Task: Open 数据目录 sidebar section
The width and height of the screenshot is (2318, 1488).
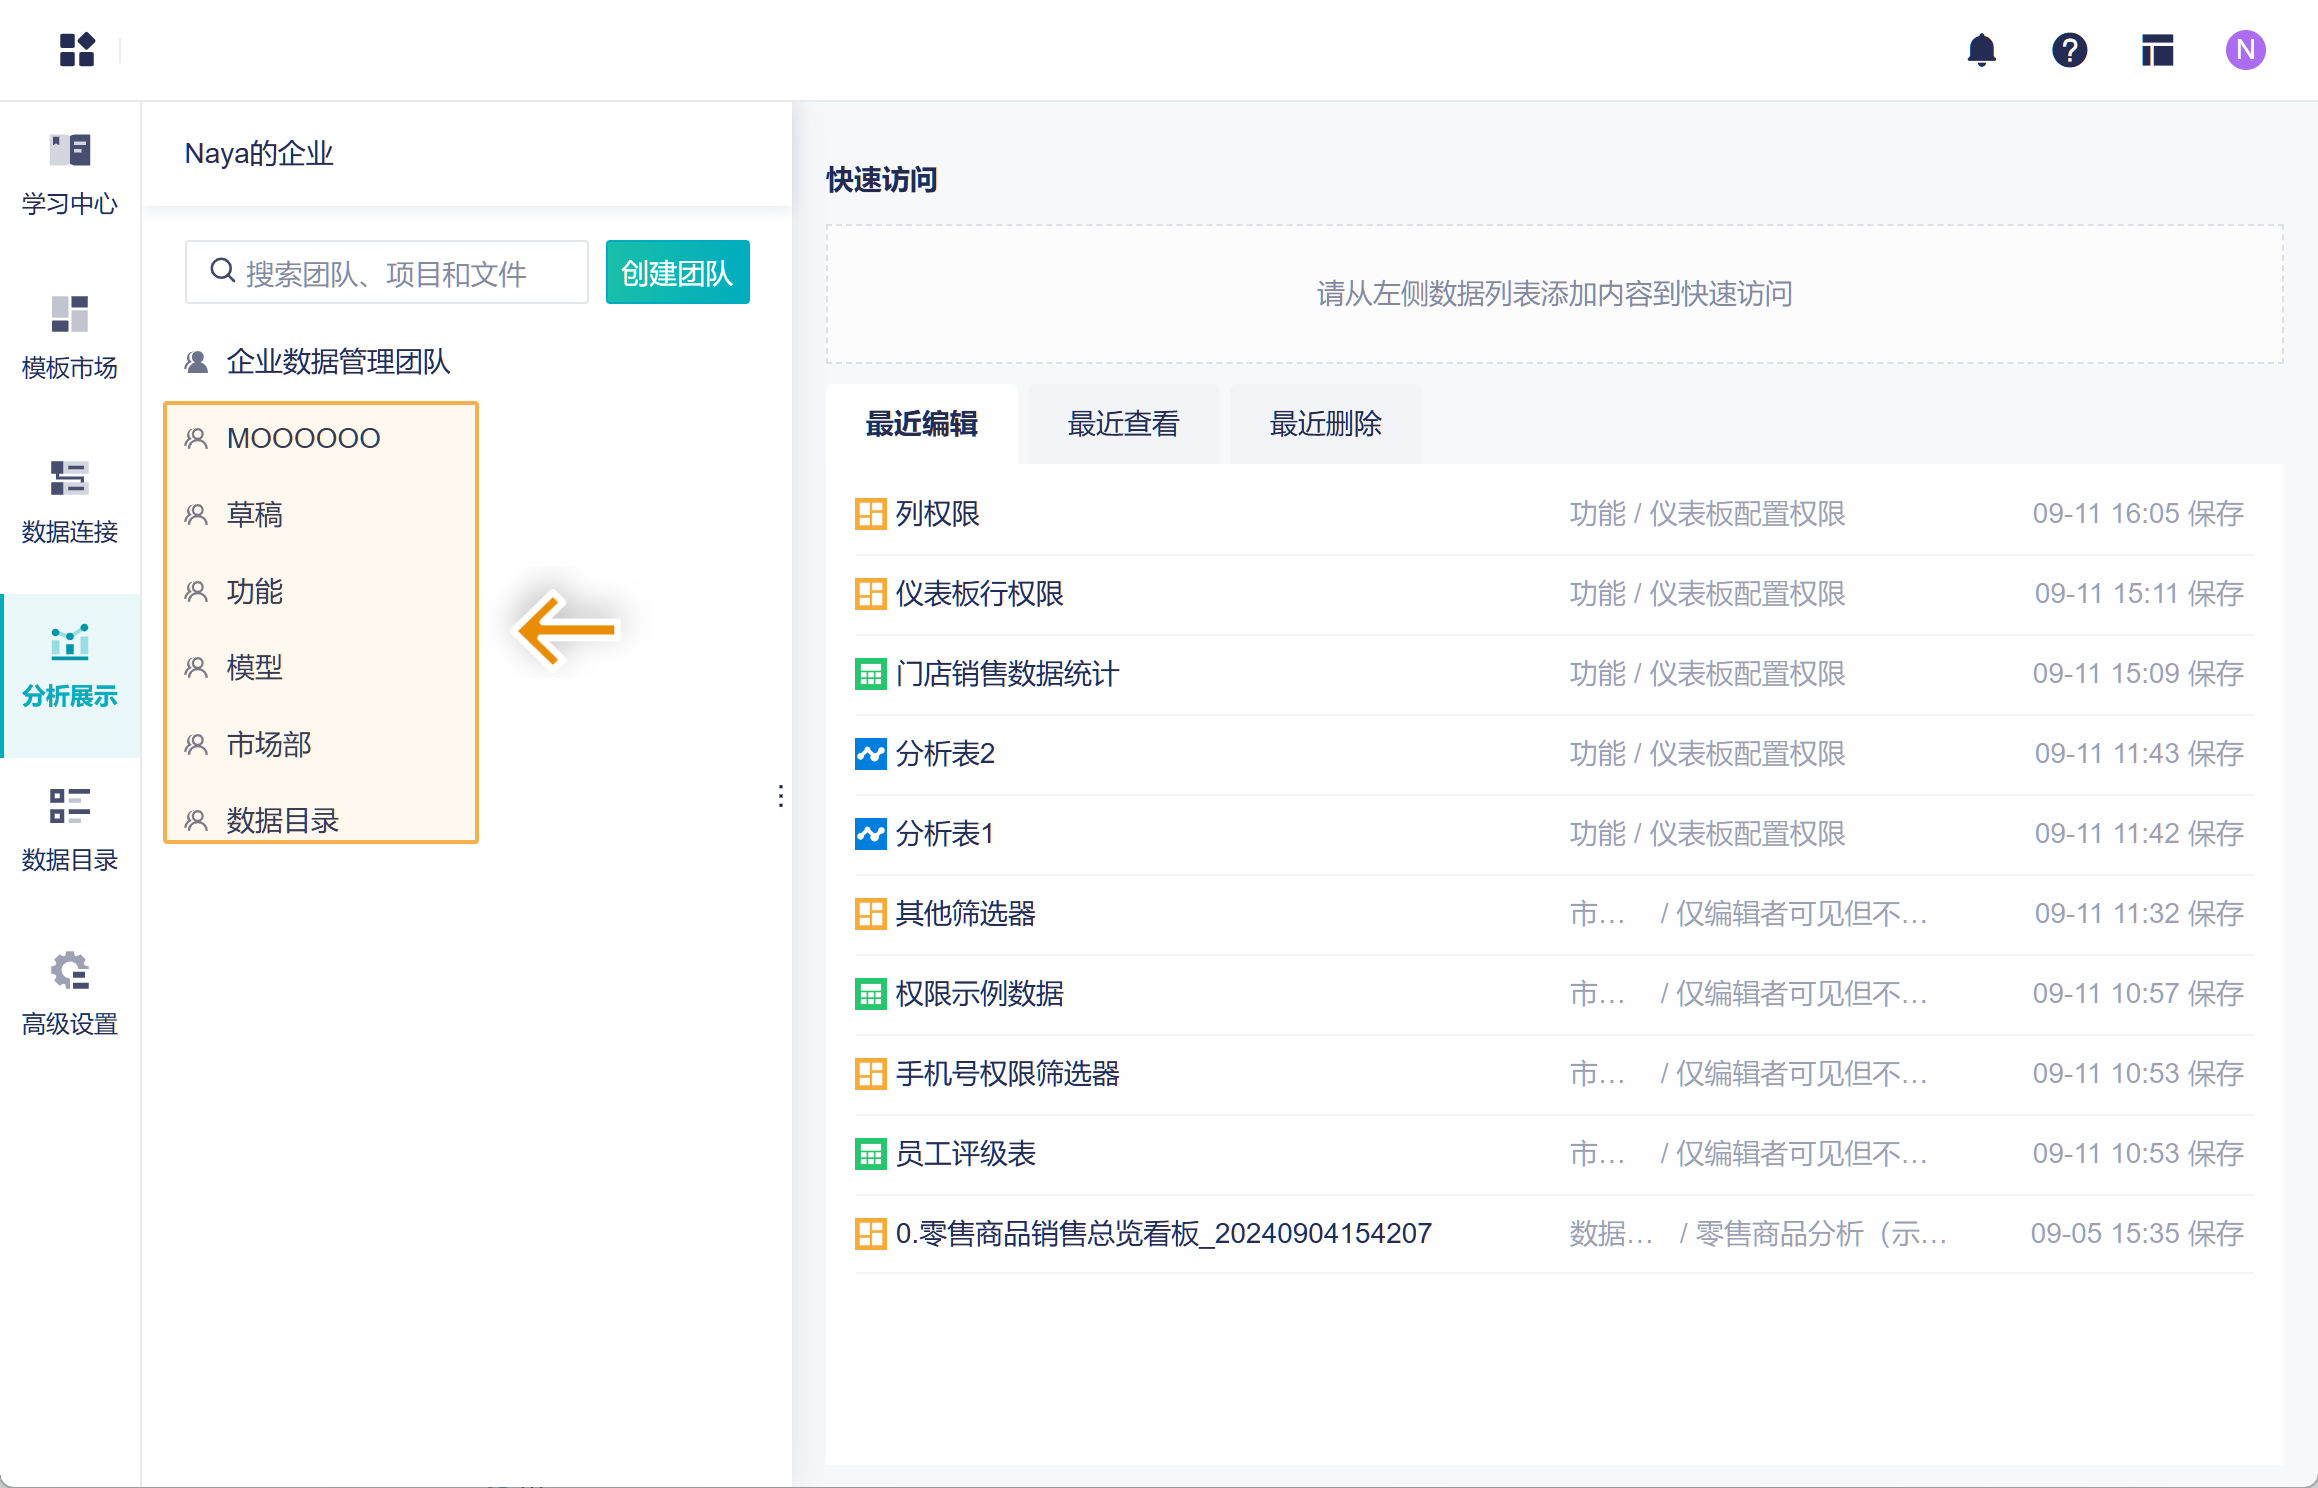Action: (70, 830)
